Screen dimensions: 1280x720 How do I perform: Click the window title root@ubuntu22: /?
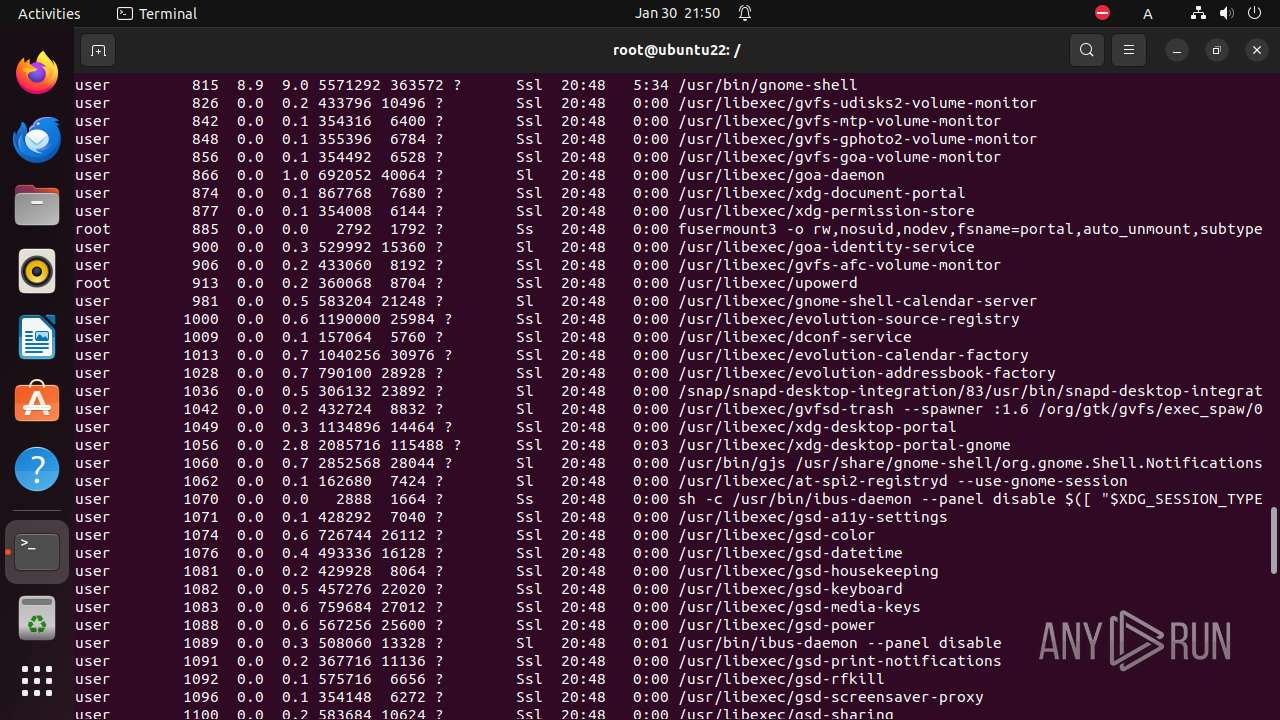(677, 50)
